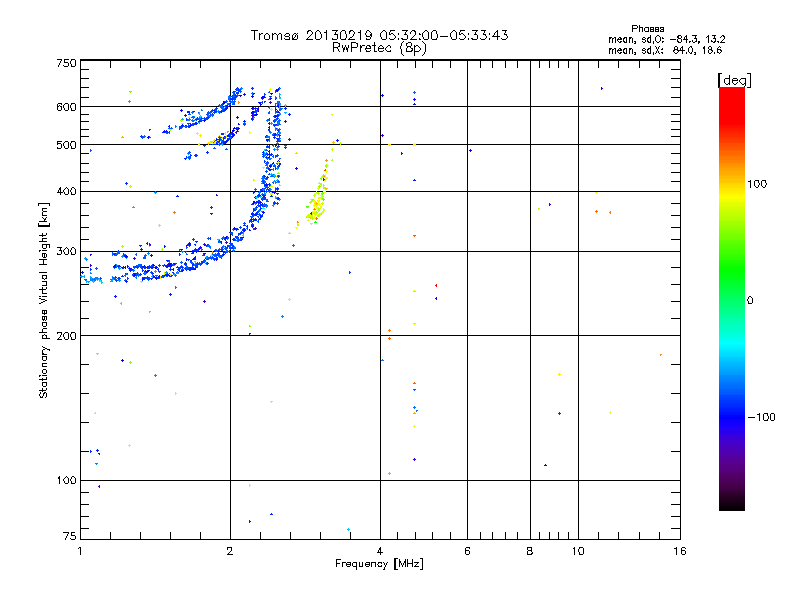
Task: Click the colorbar label '0'
Action: [750, 301]
